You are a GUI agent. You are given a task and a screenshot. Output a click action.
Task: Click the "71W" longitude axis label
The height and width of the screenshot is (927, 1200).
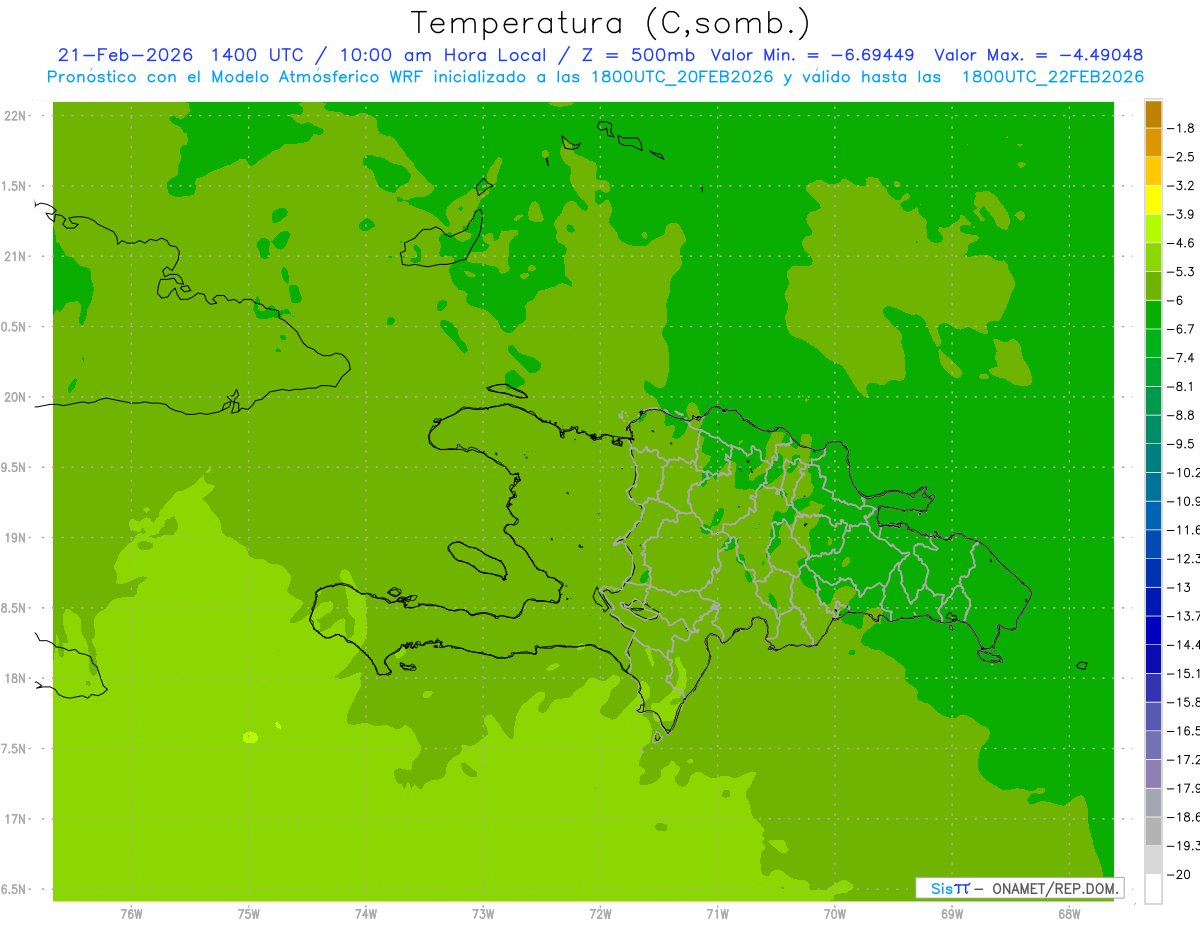point(717,913)
